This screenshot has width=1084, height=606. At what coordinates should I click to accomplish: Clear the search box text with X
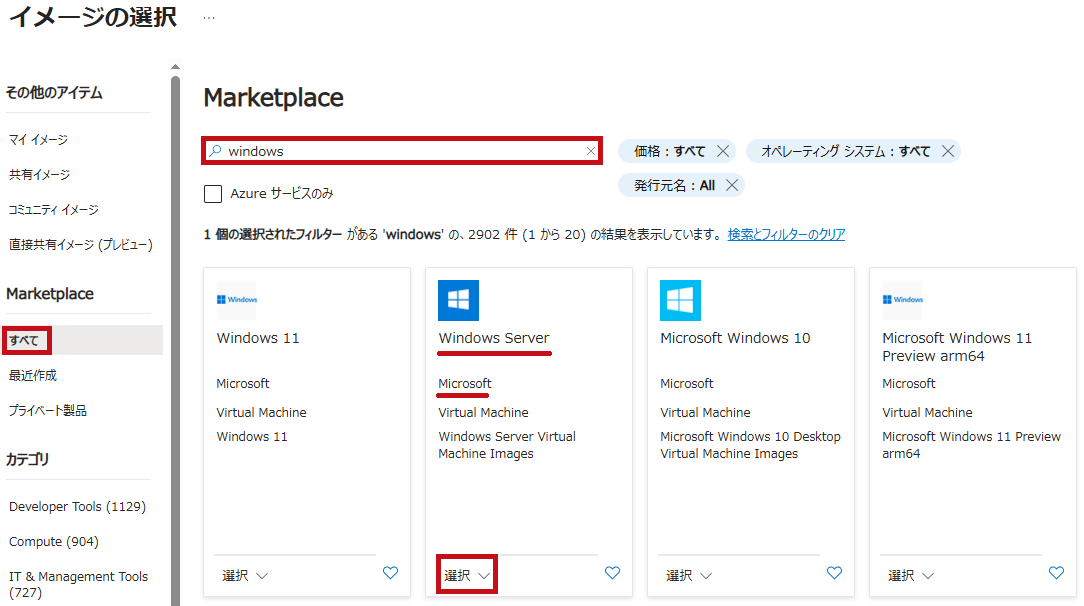click(x=590, y=151)
